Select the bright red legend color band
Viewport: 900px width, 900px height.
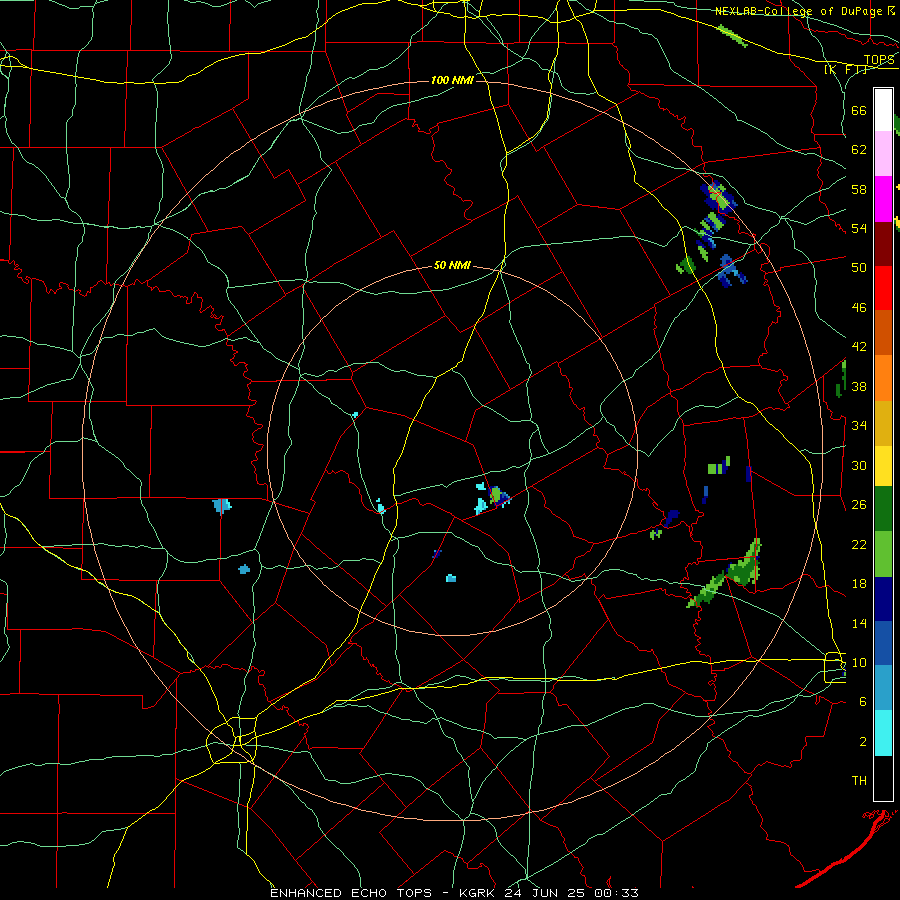pos(883,288)
